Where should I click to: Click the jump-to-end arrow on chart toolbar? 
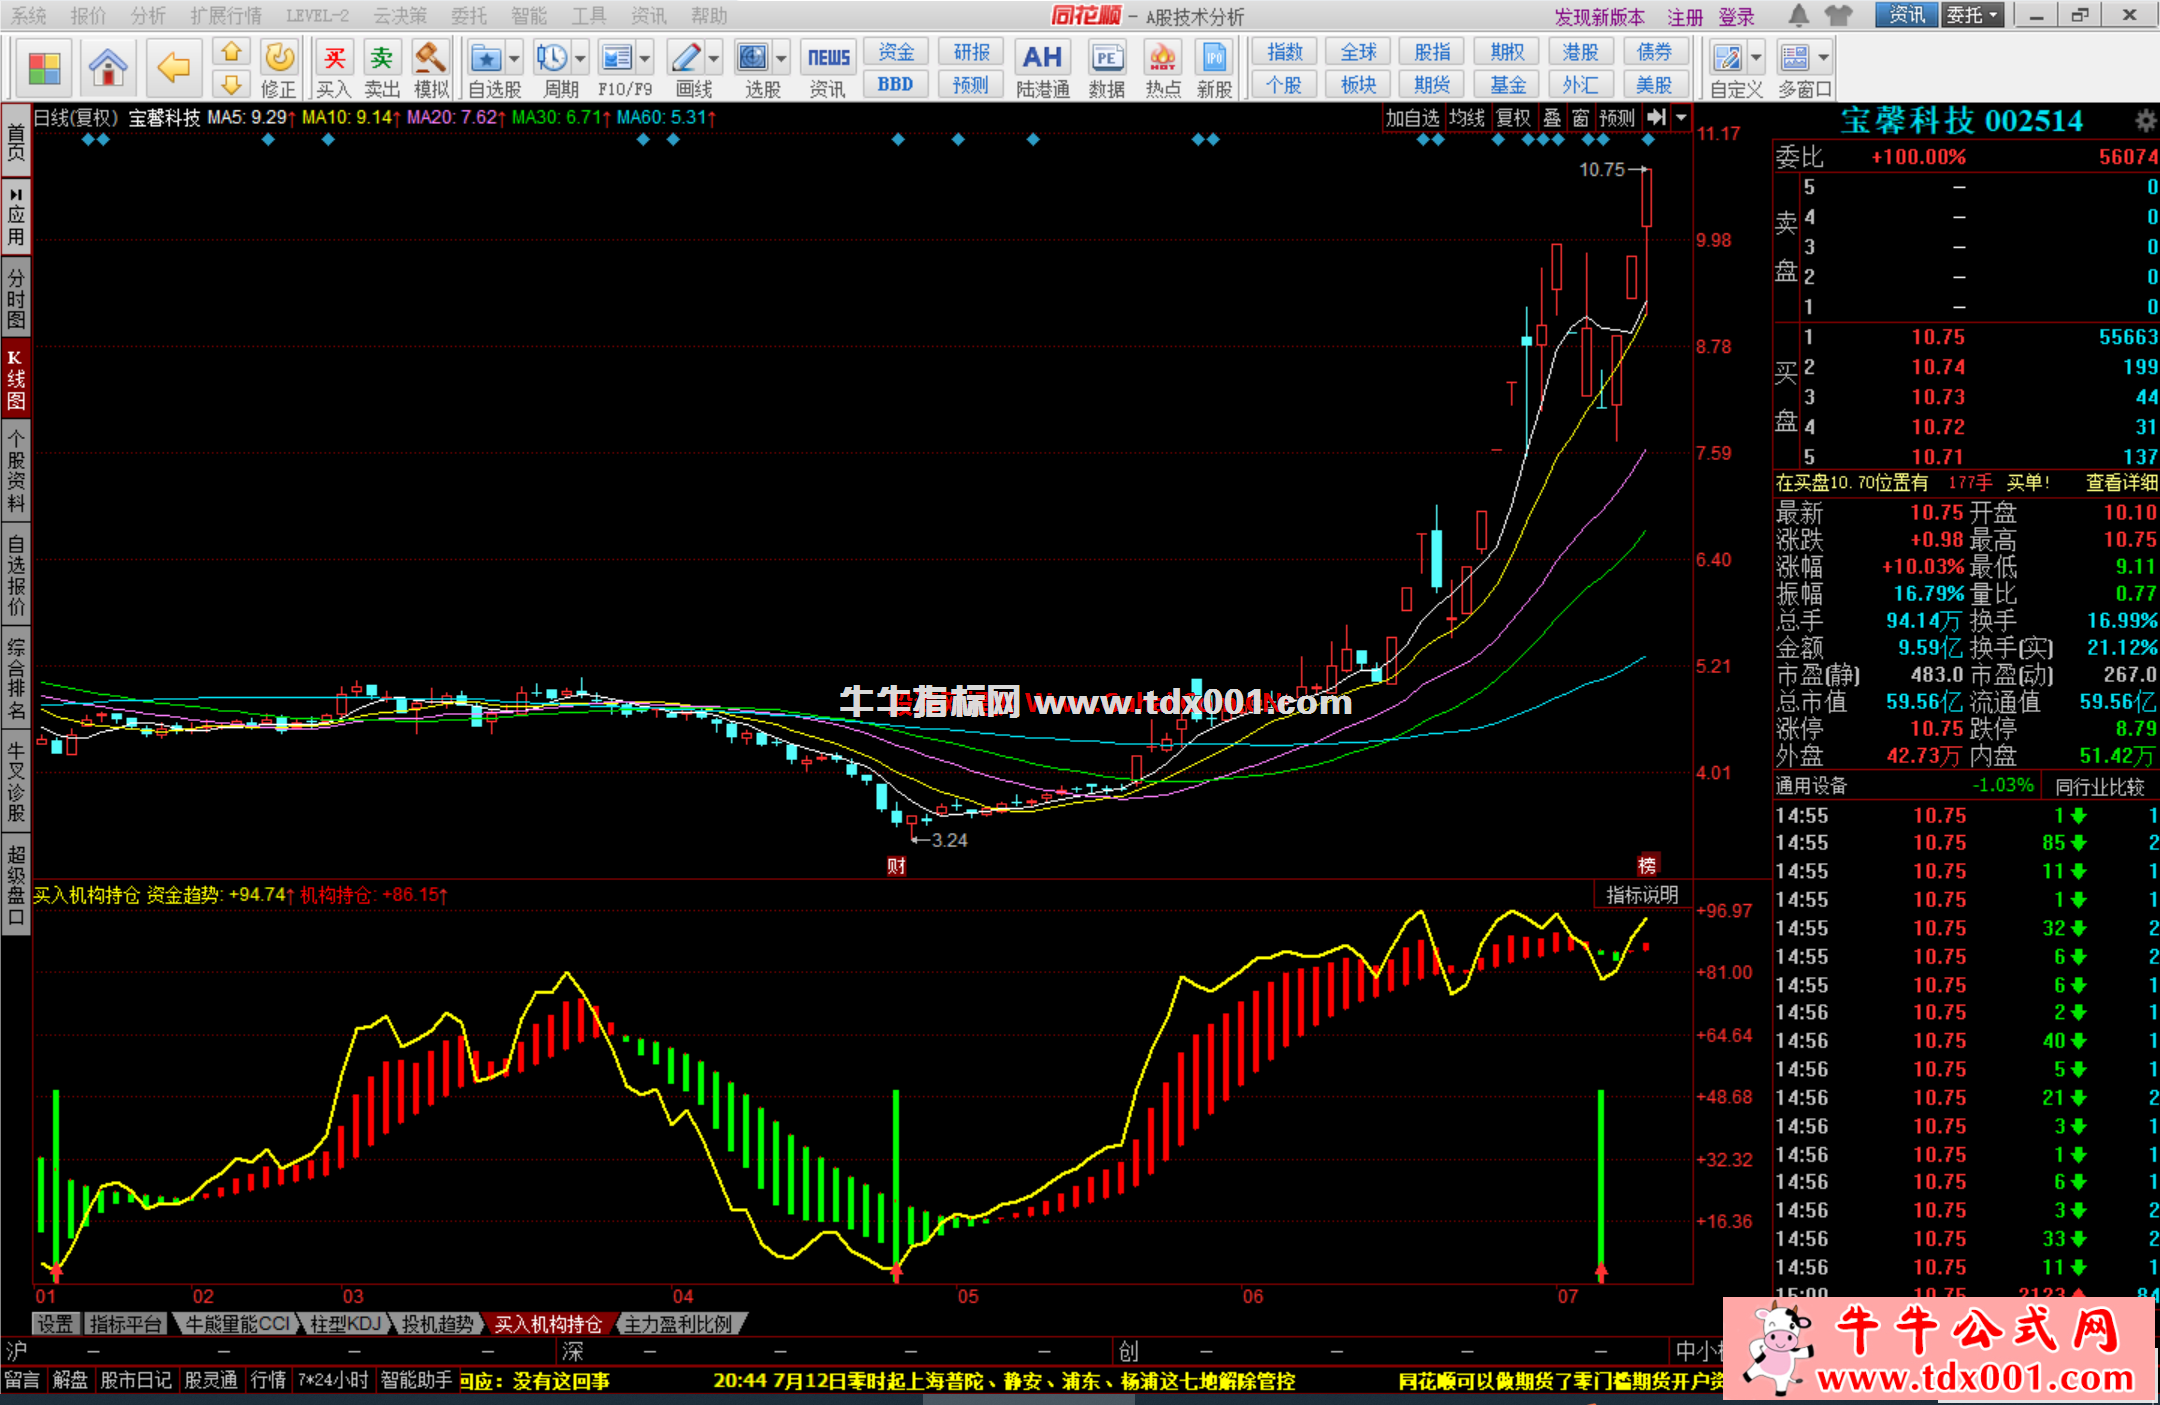tap(1656, 117)
